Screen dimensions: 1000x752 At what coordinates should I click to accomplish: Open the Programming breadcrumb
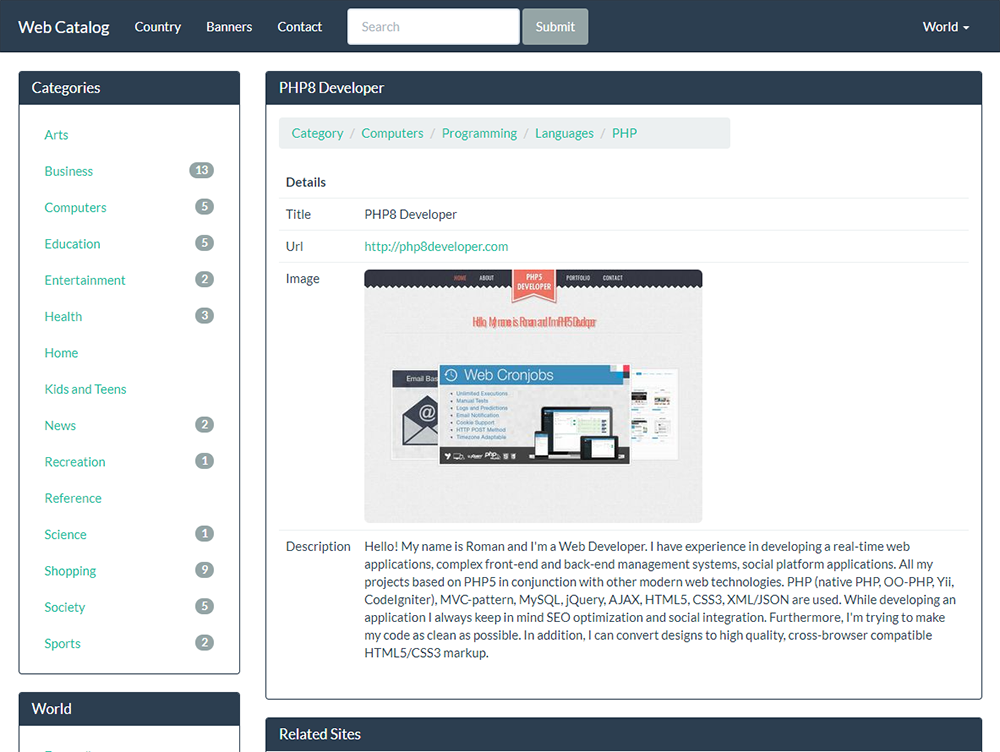click(x=479, y=132)
